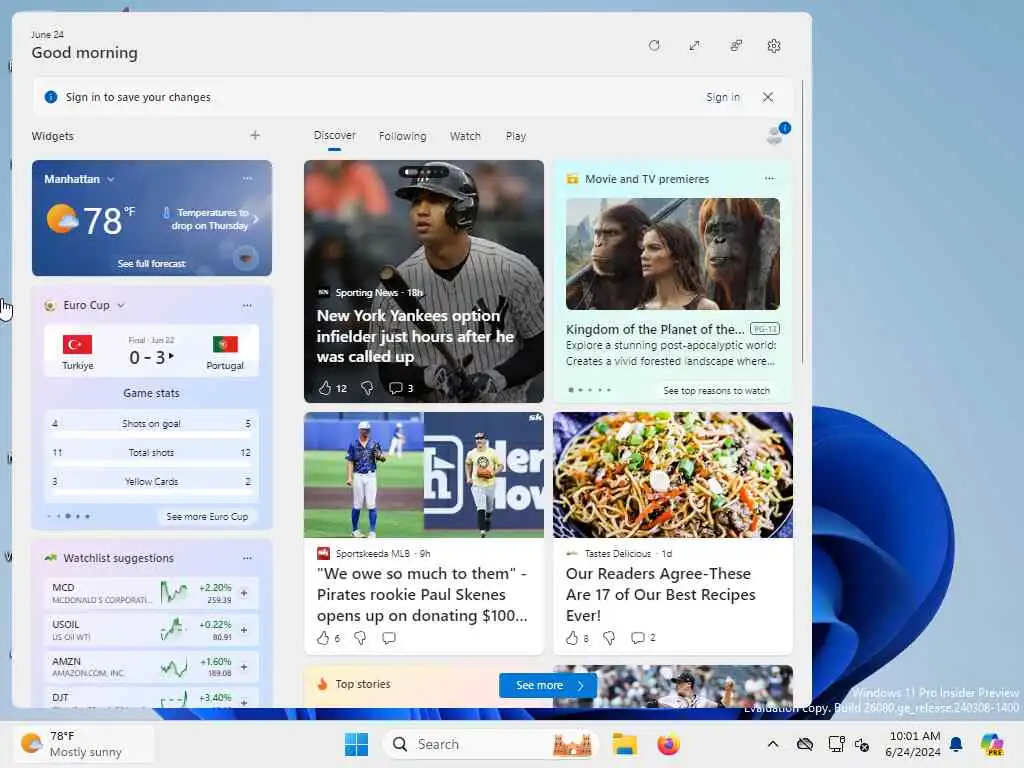Image resolution: width=1024 pixels, height=768 pixels.
Task: Click See top reasons to watch
Action: [716, 391]
